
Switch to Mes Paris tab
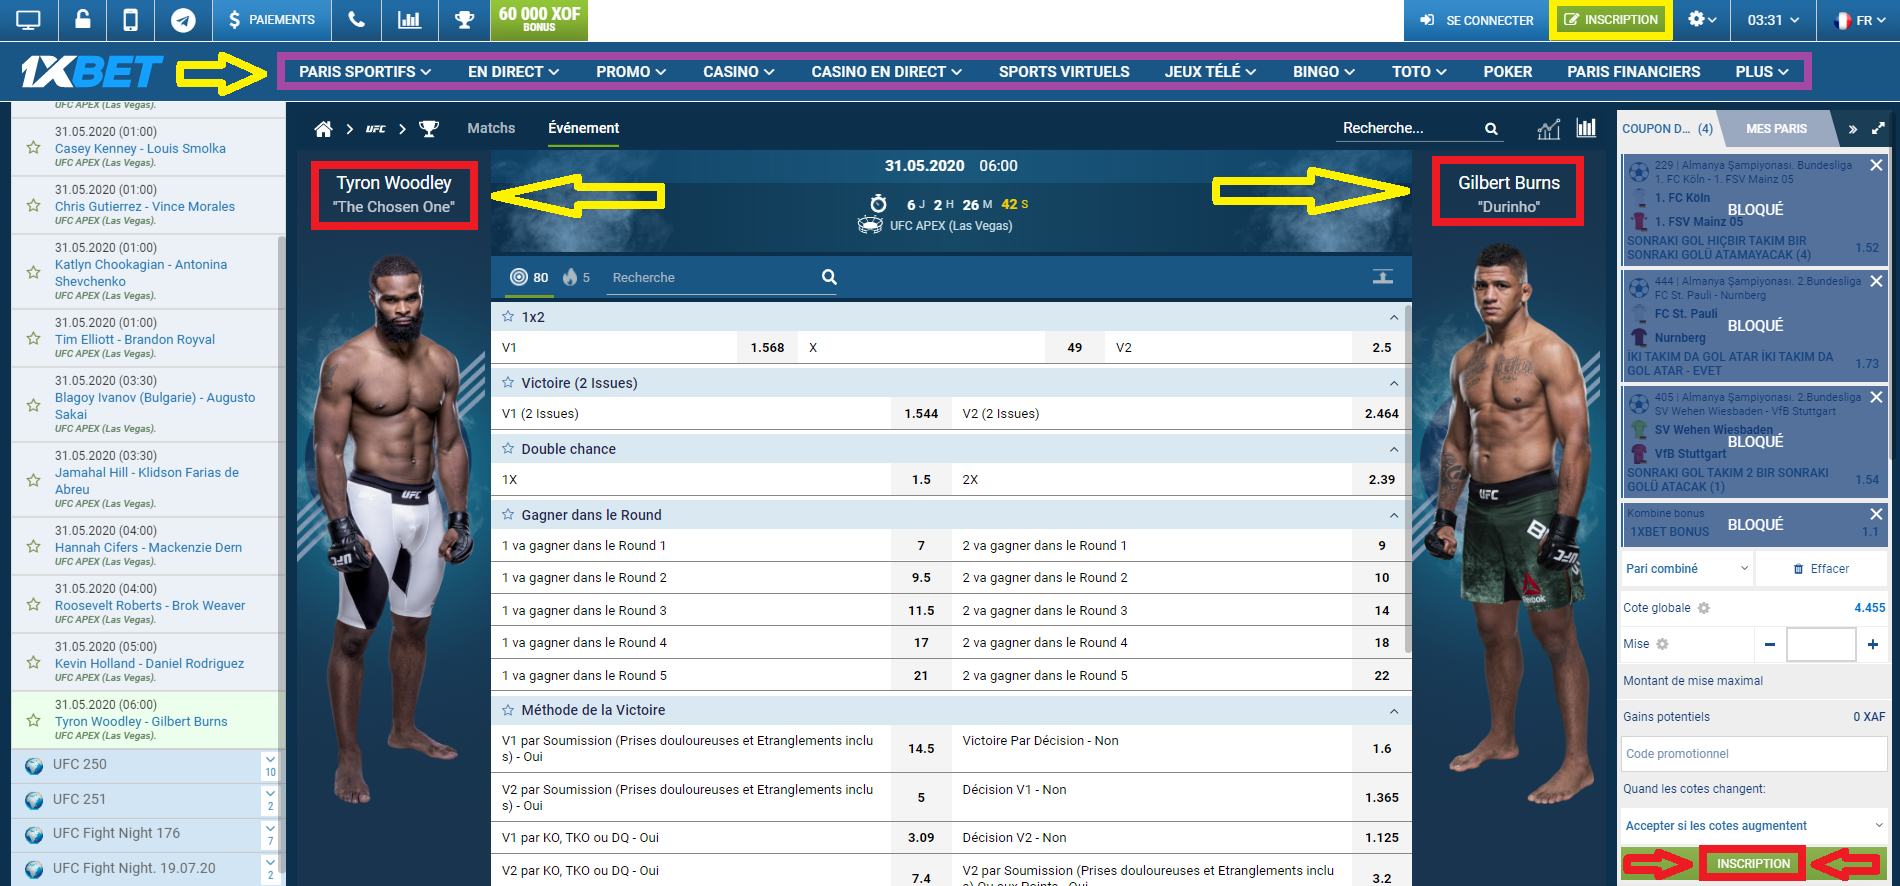(x=1776, y=129)
